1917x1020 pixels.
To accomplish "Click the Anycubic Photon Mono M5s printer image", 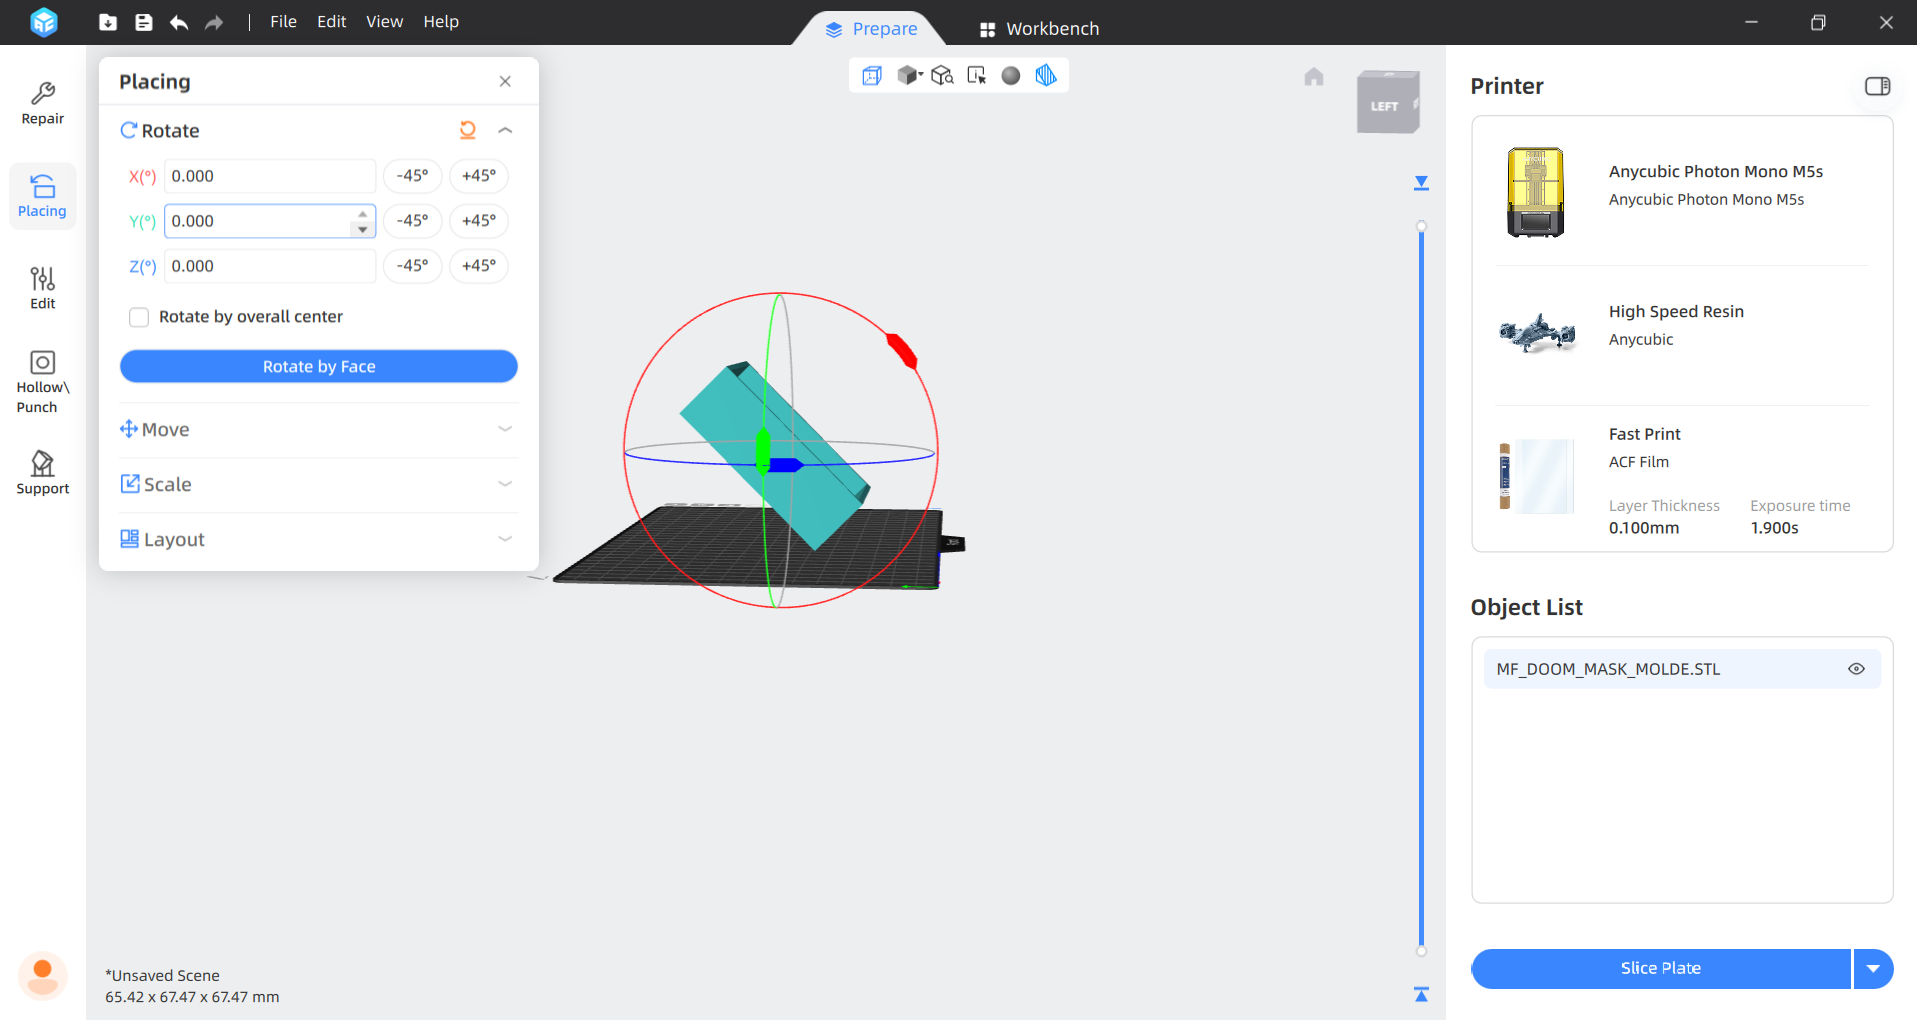I will [1536, 192].
